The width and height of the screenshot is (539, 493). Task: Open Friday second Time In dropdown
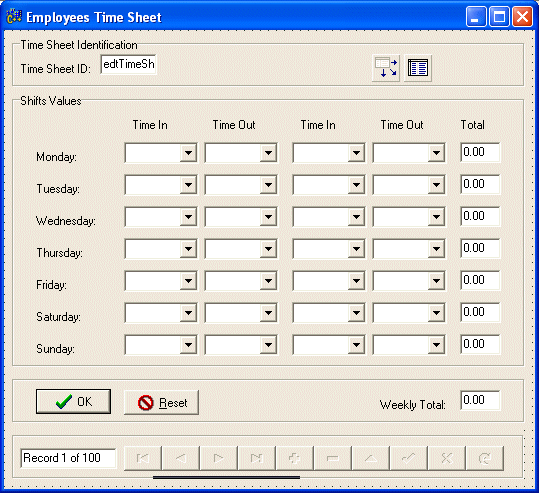tap(356, 281)
